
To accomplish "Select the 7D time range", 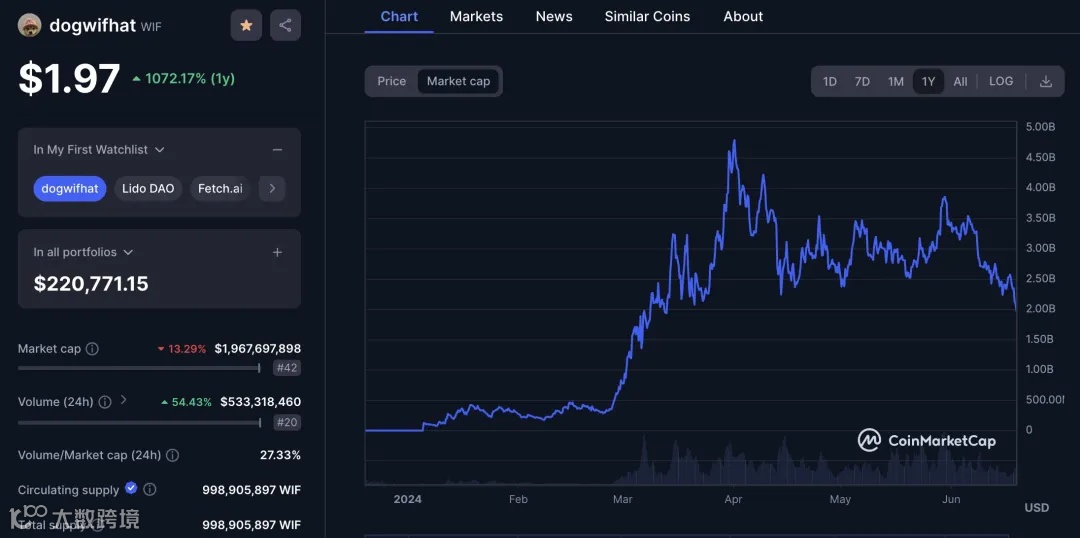I will coord(862,82).
